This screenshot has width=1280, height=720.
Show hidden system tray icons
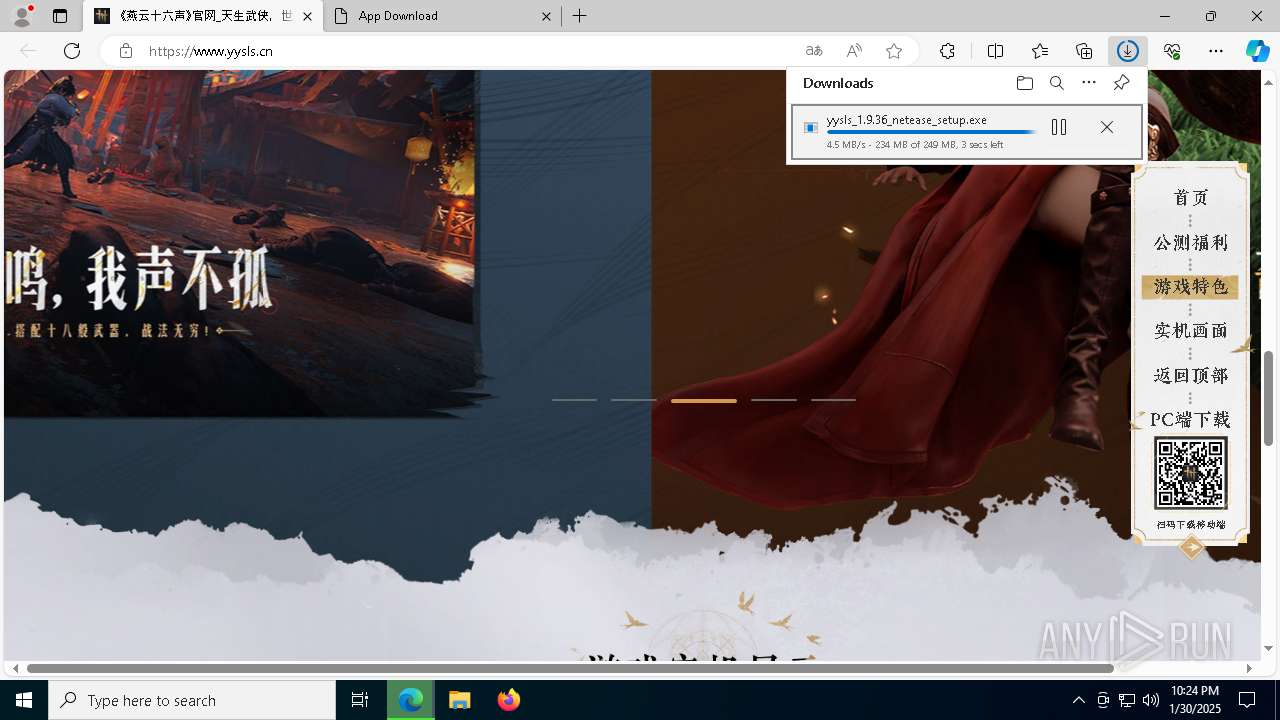pos(1078,700)
